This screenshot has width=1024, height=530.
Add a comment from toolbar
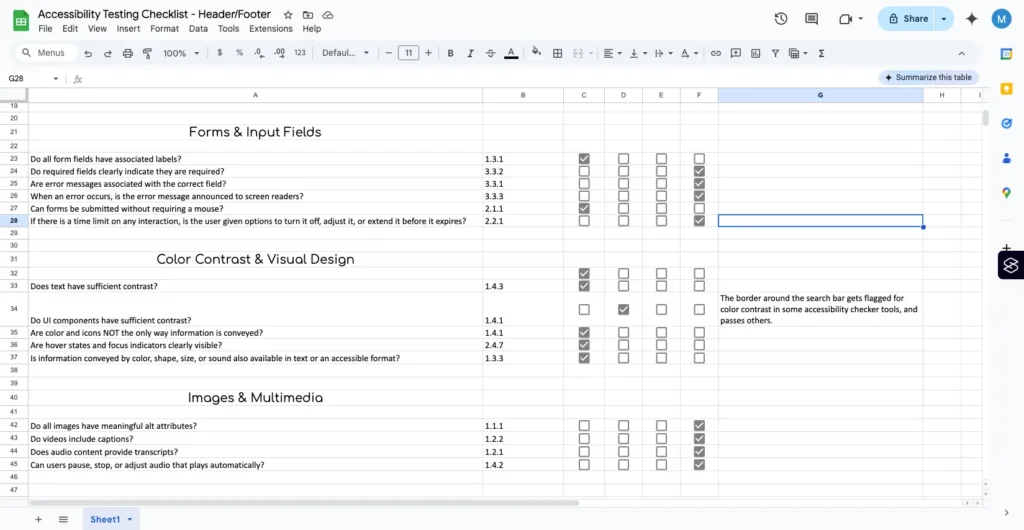tap(736, 54)
